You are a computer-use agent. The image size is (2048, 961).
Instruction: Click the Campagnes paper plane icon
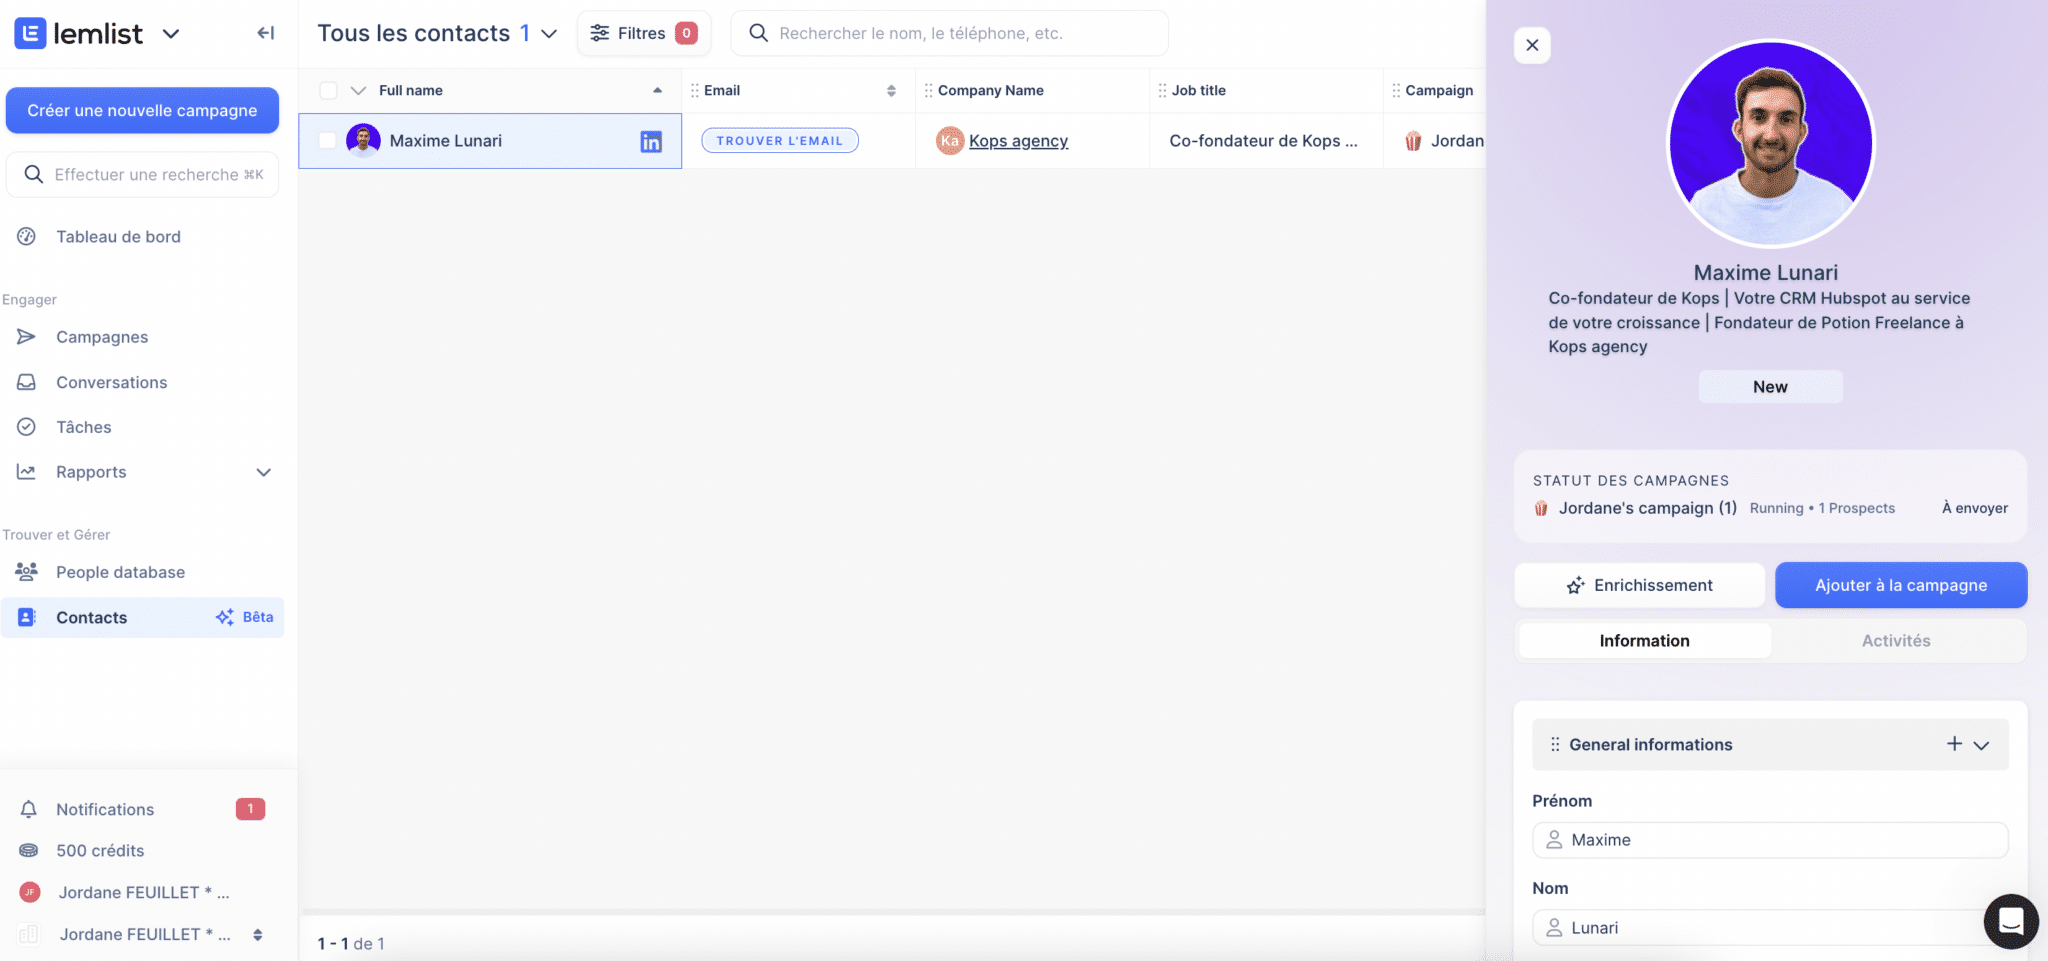point(27,337)
